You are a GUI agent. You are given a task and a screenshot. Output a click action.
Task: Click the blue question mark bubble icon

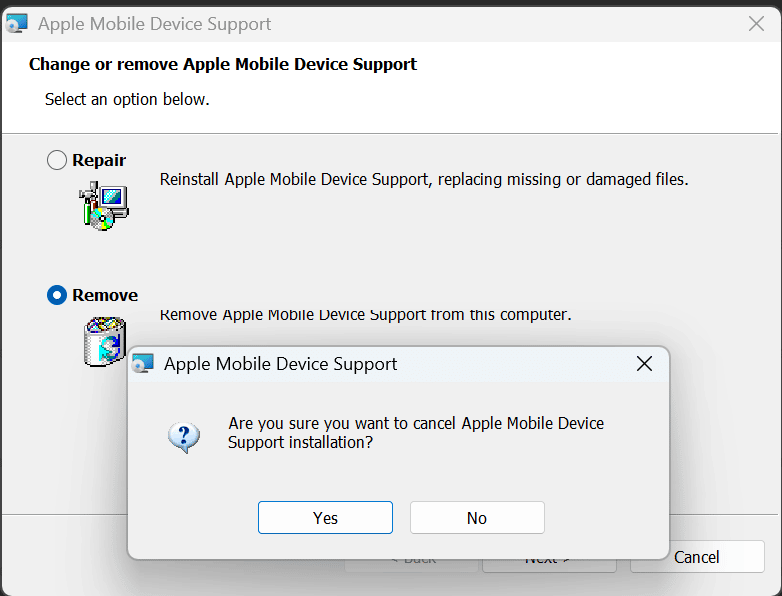coord(184,437)
